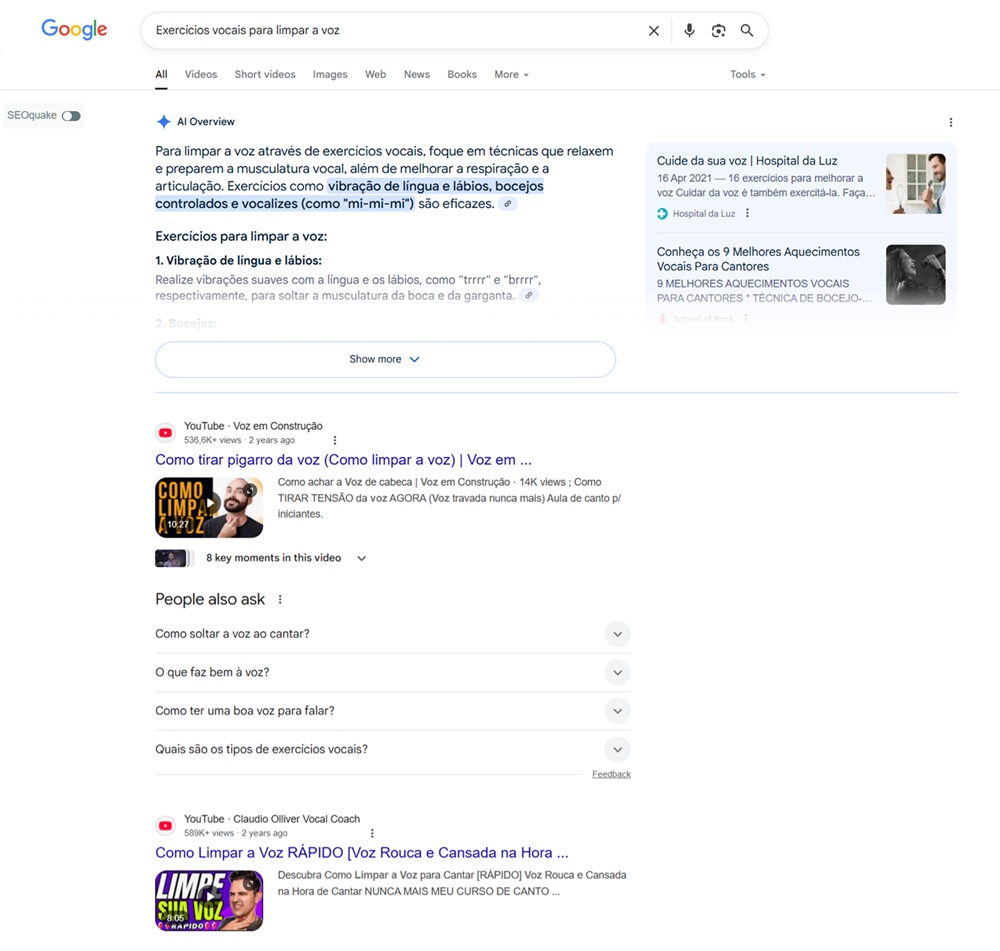This screenshot has height=951, width=1000.
Task: Switch to the Images tab
Action: click(x=330, y=74)
